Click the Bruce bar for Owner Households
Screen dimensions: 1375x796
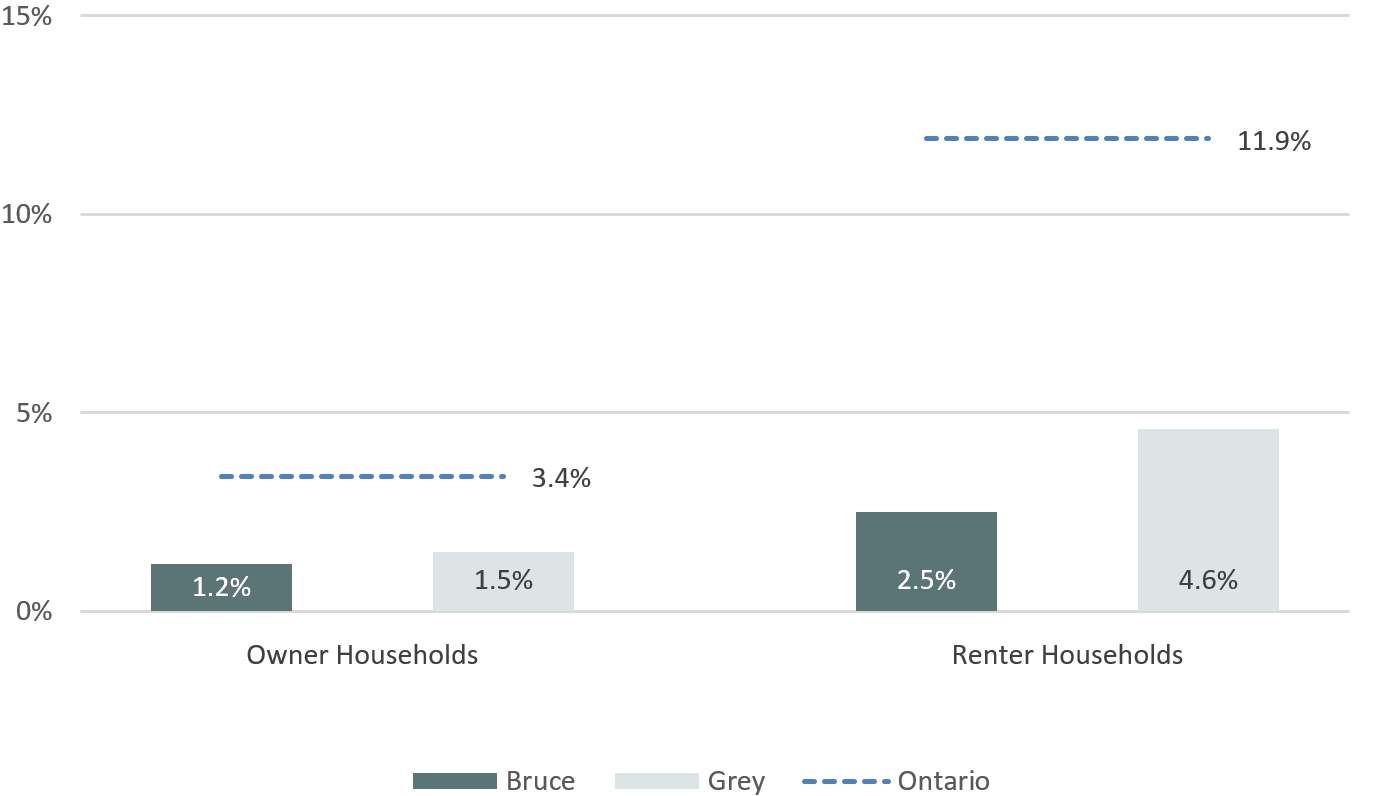click(x=221, y=587)
